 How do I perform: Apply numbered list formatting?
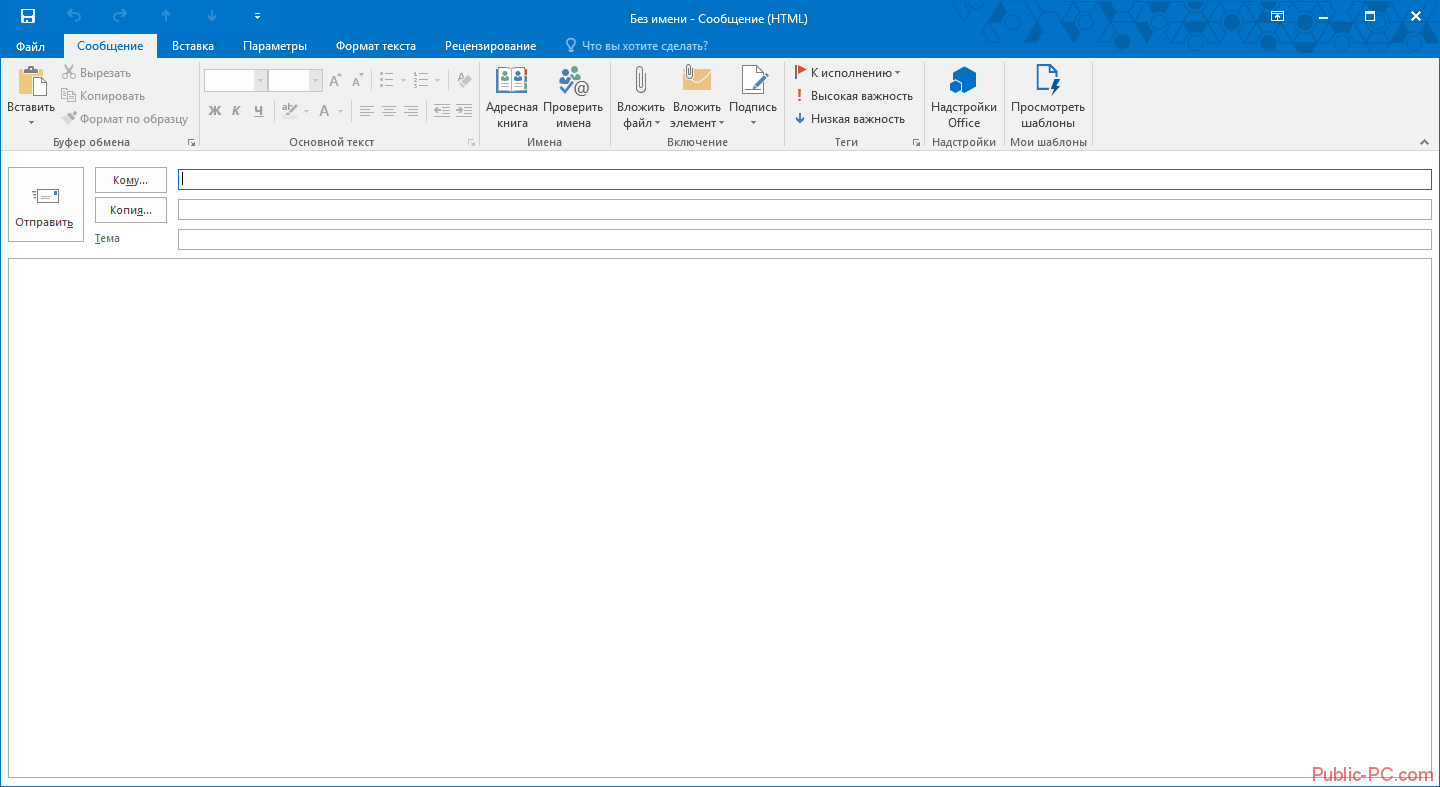pyautogui.click(x=421, y=81)
